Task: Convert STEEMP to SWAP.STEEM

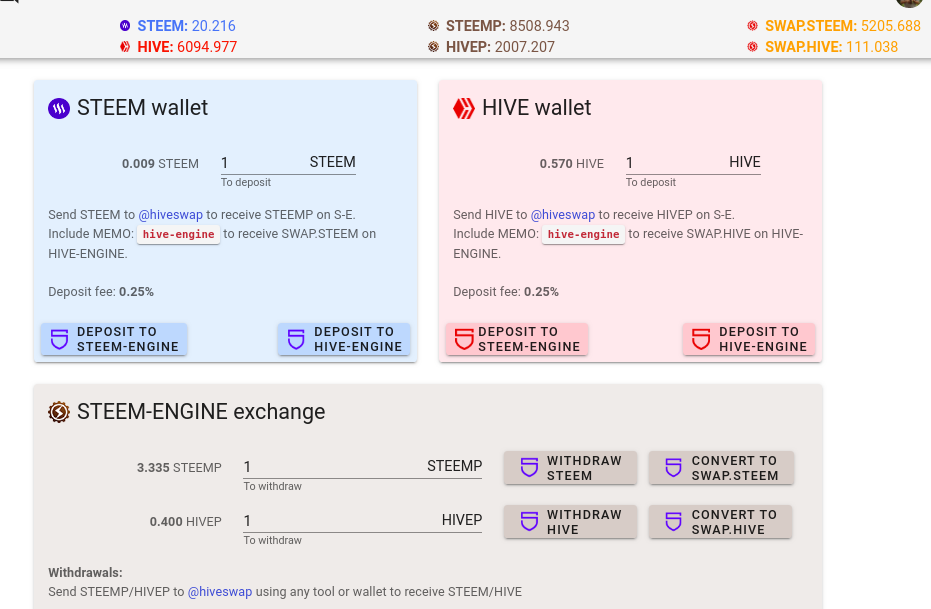Action: pos(721,468)
